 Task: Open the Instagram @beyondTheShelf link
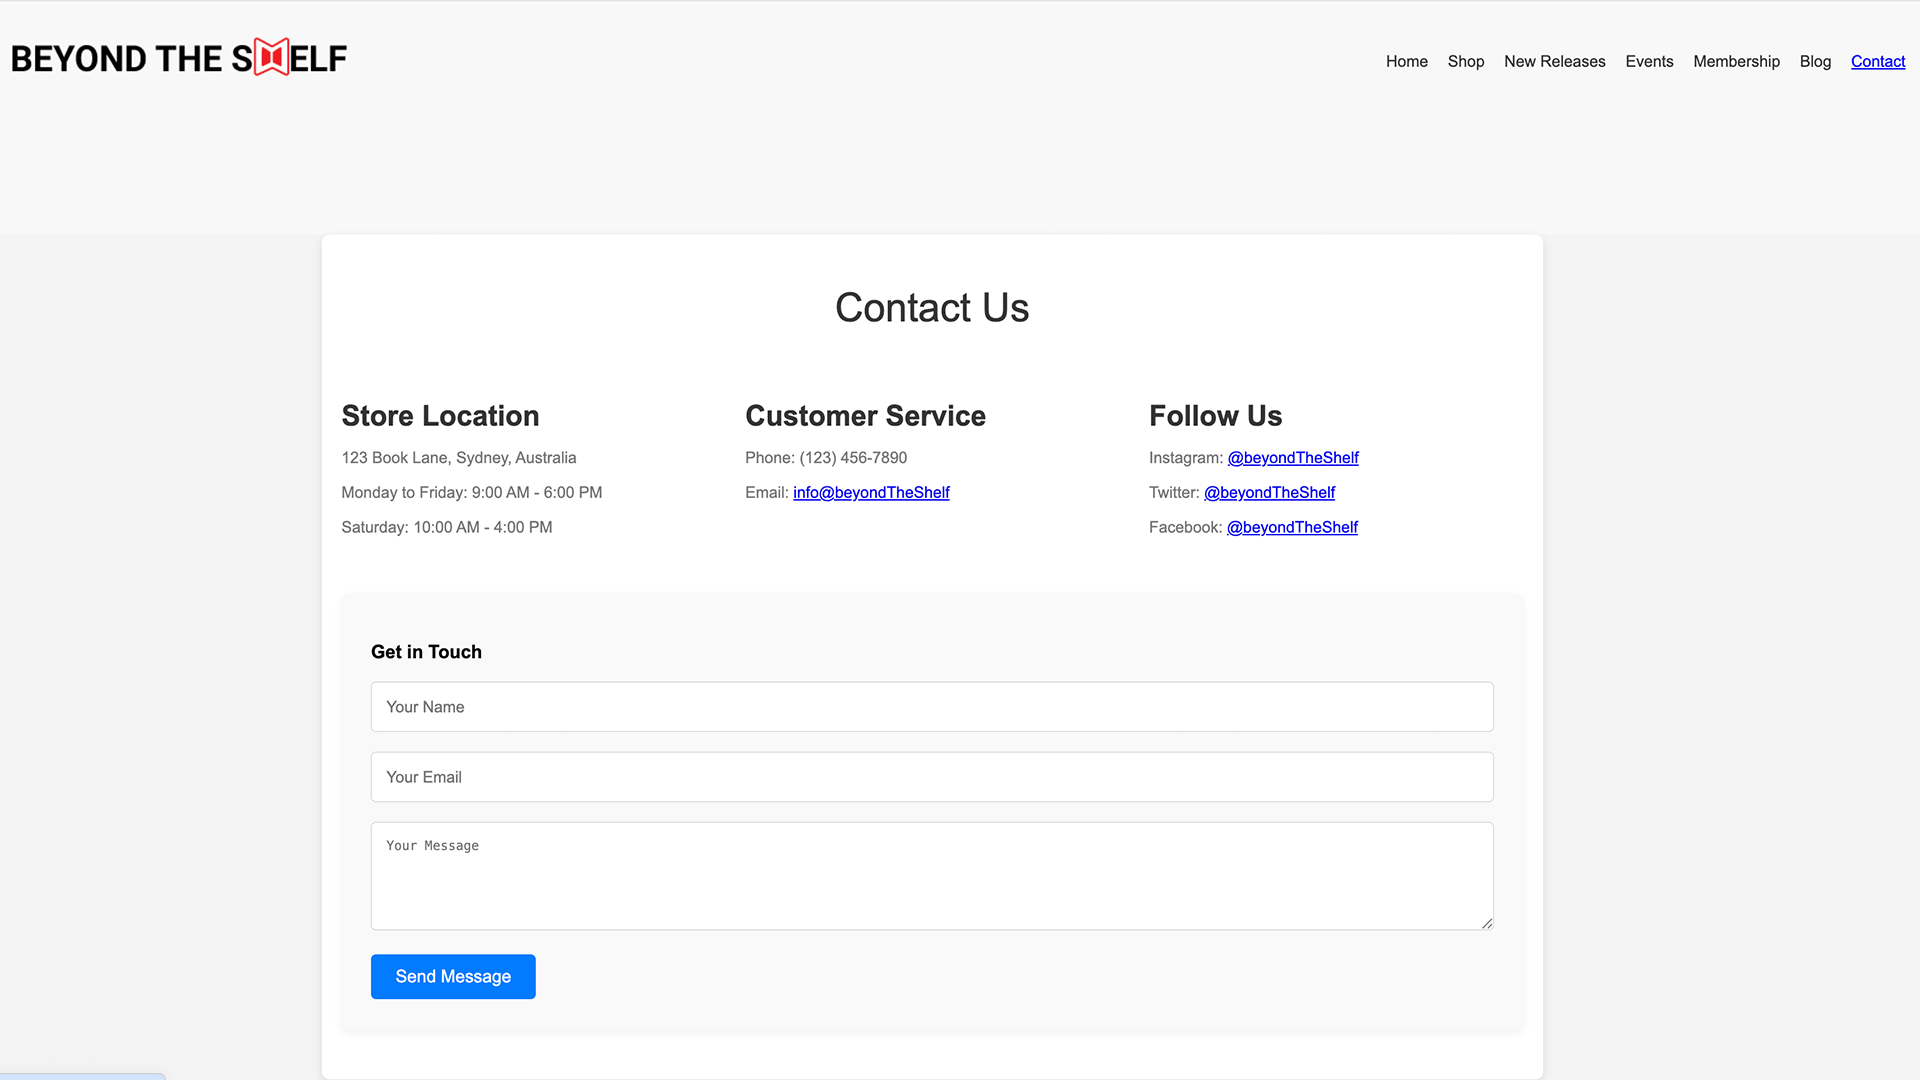[x=1293, y=457]
